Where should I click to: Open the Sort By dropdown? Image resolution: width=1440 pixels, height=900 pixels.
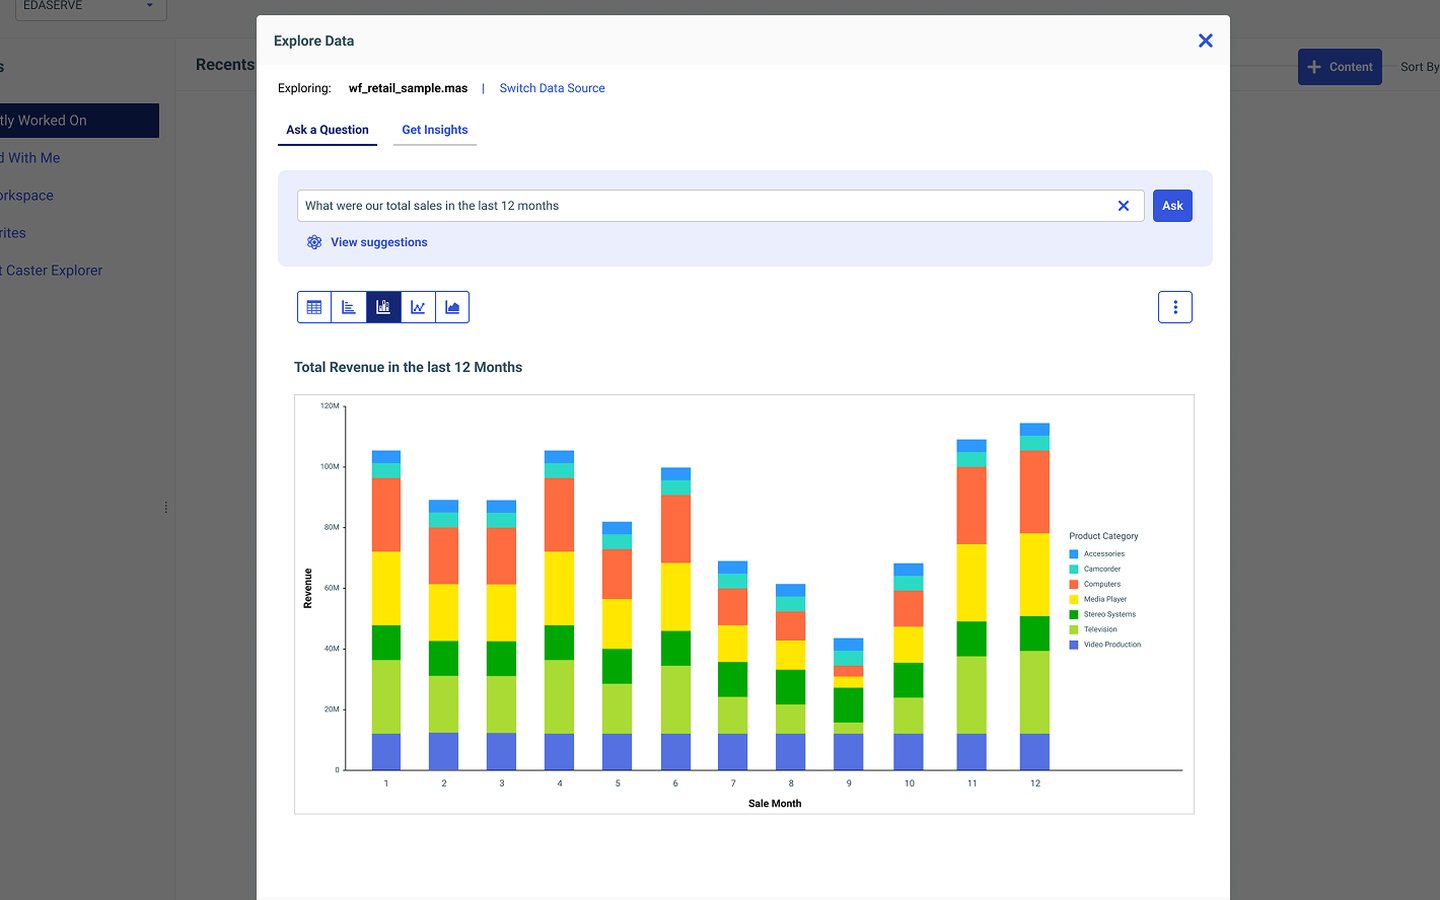coord(1419,67)
